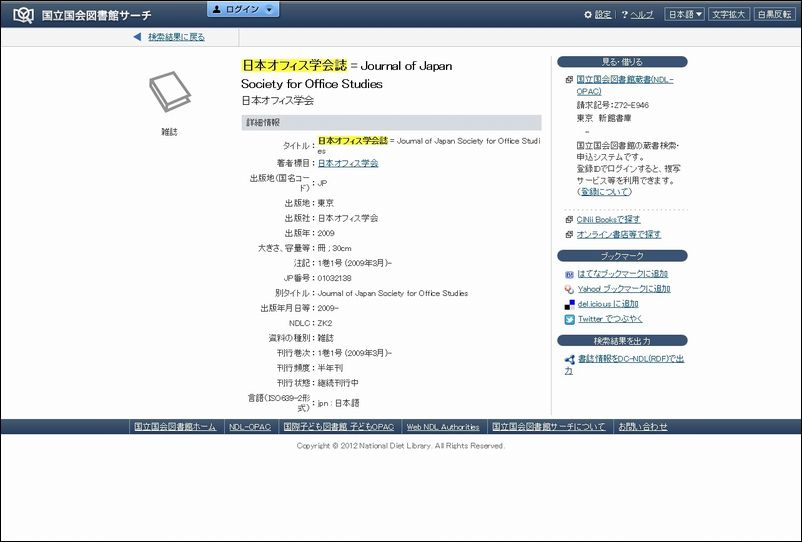Click the help question mark icon
The image size is (802, 542).
[x=625, y=15]
